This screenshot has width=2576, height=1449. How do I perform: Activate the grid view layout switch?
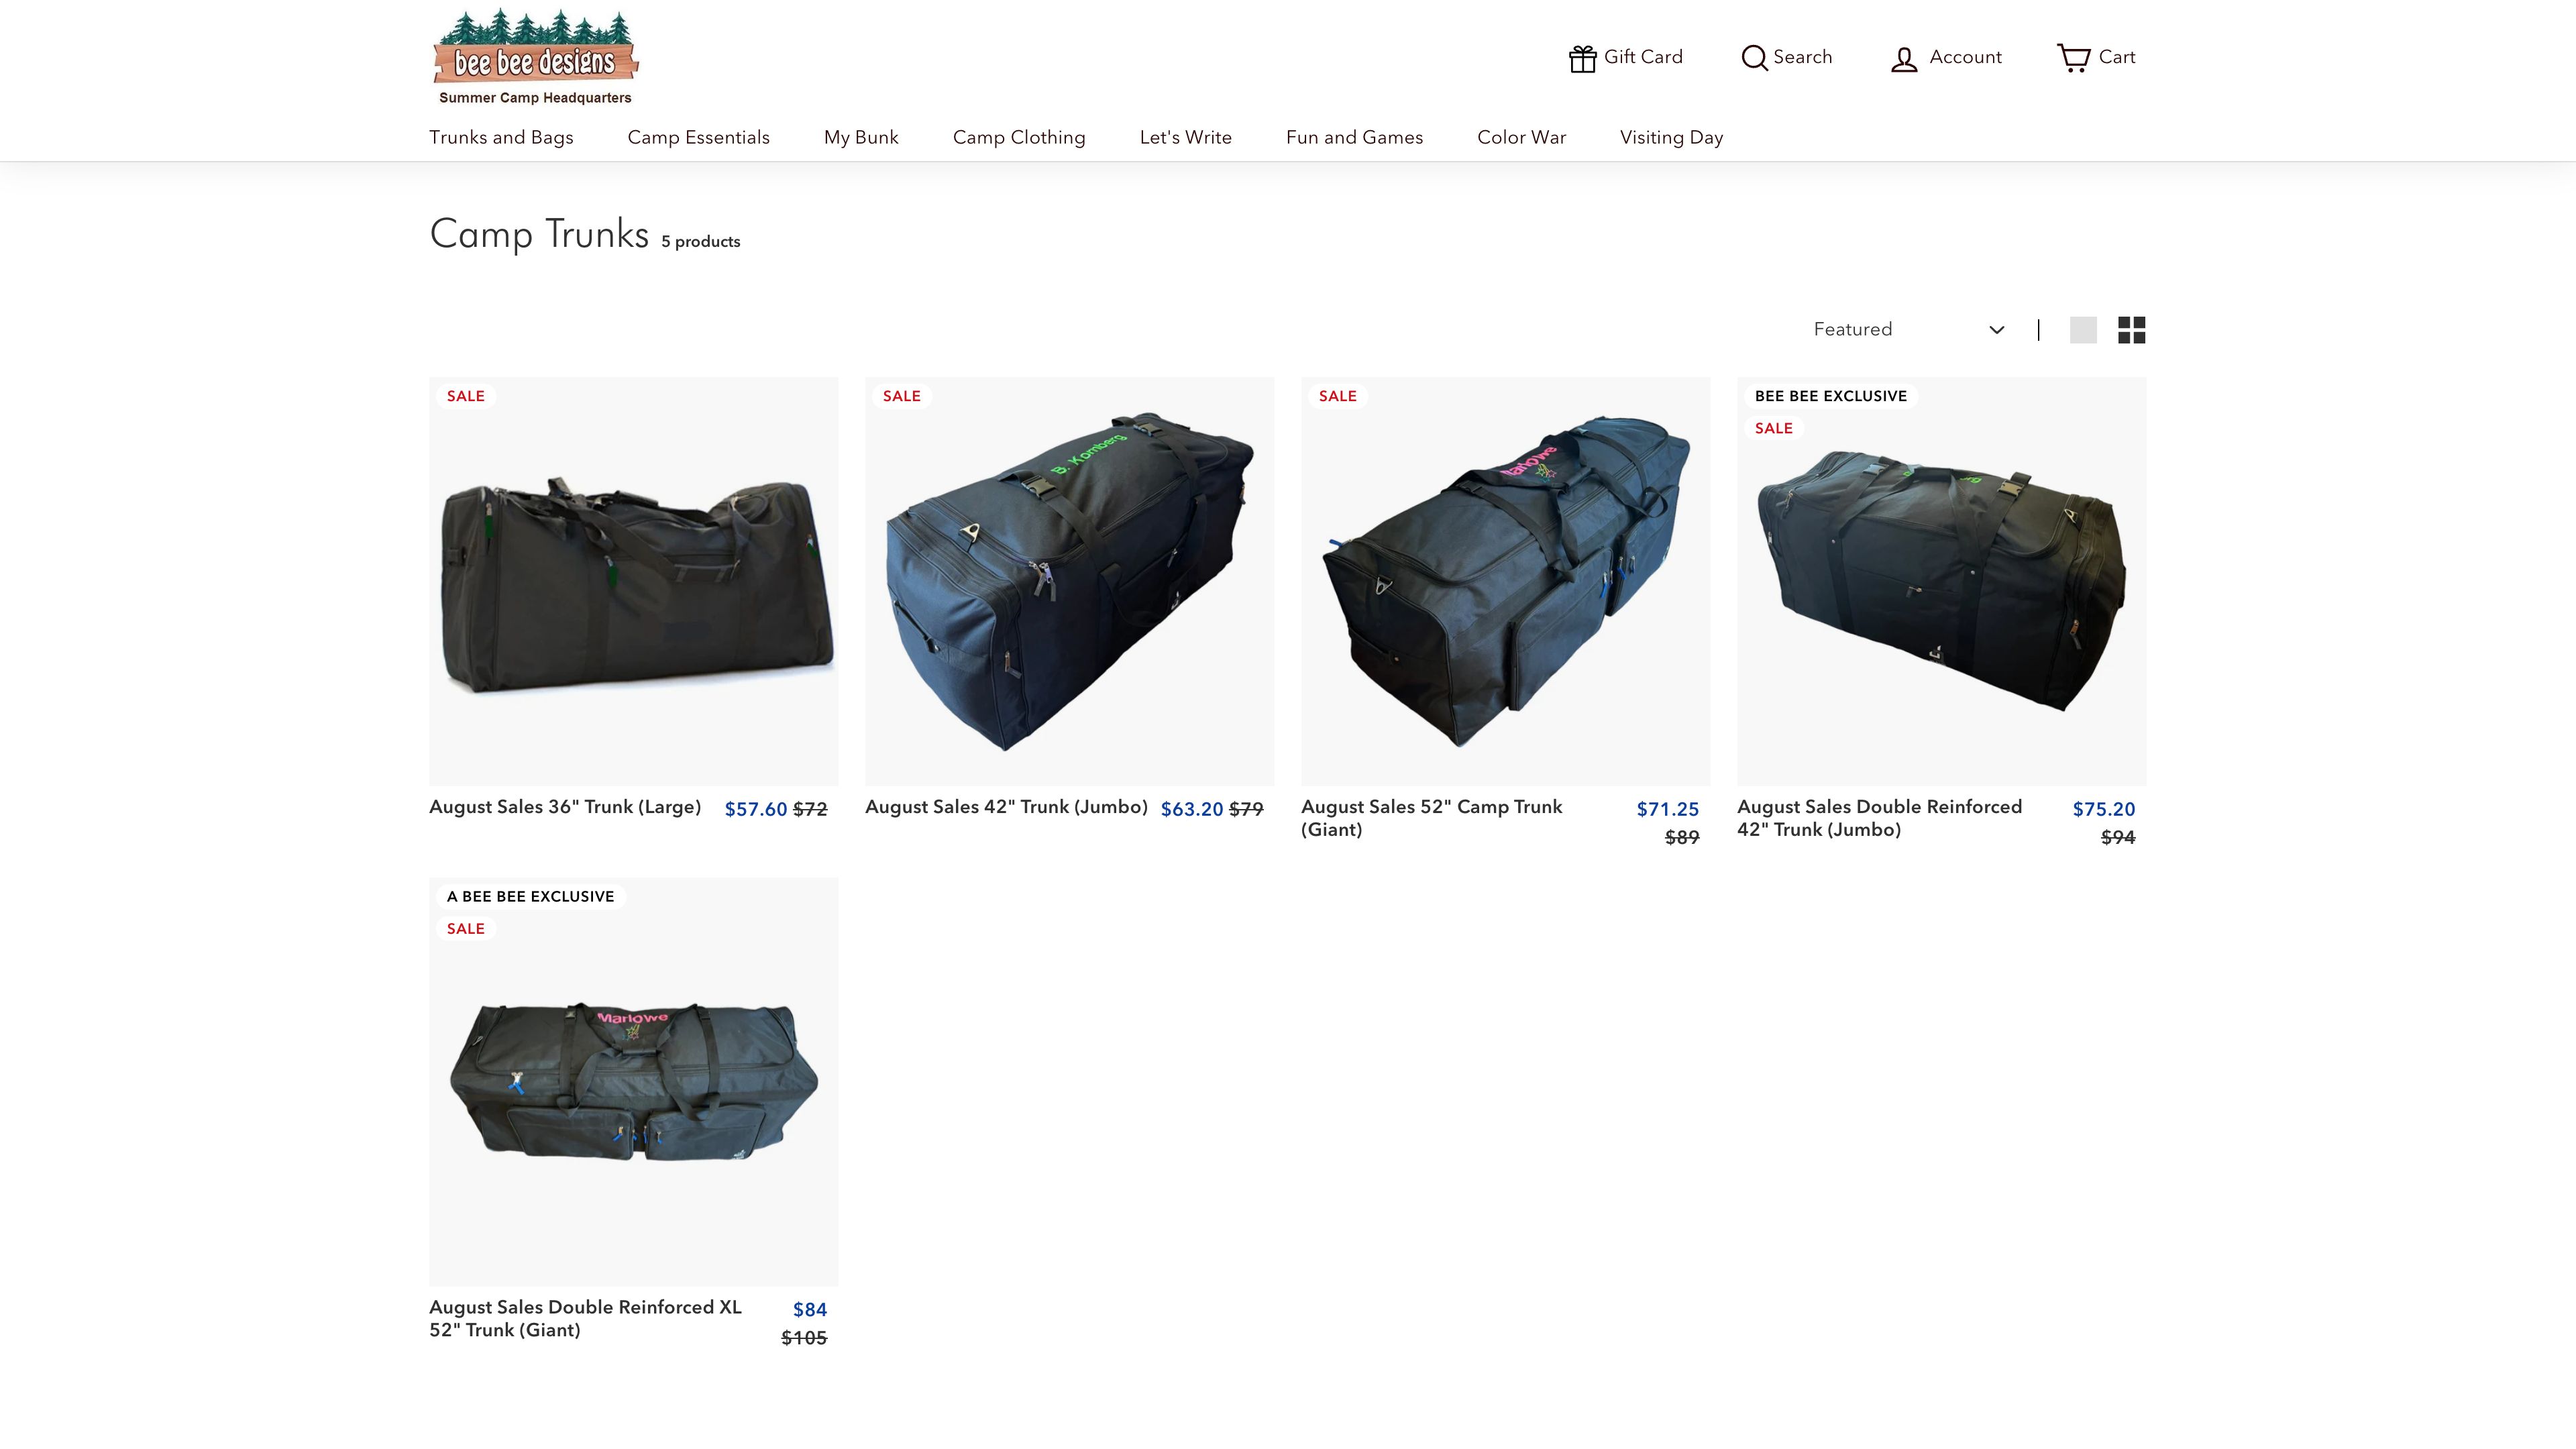tap(2132, 330)
